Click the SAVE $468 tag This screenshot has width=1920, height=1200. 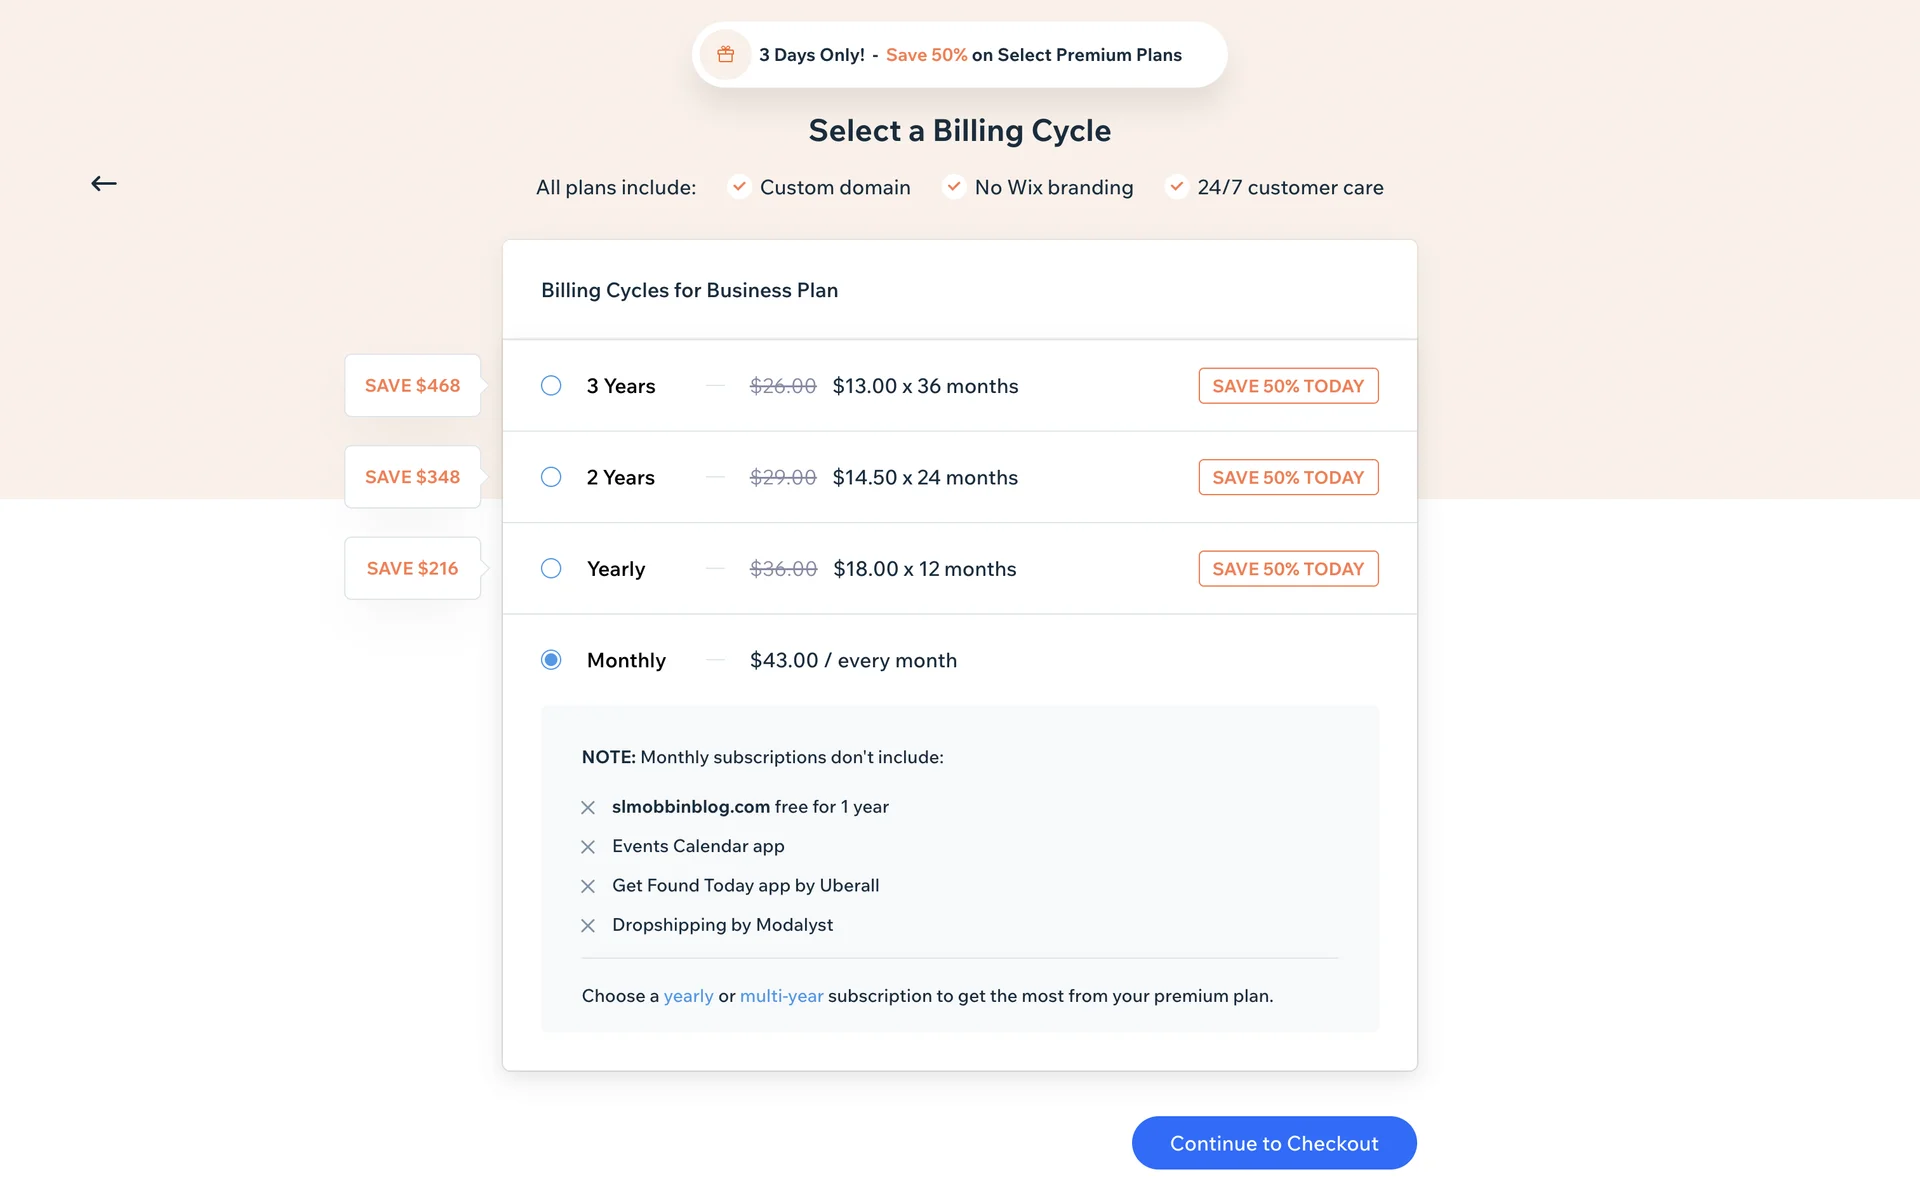(412, 386)
